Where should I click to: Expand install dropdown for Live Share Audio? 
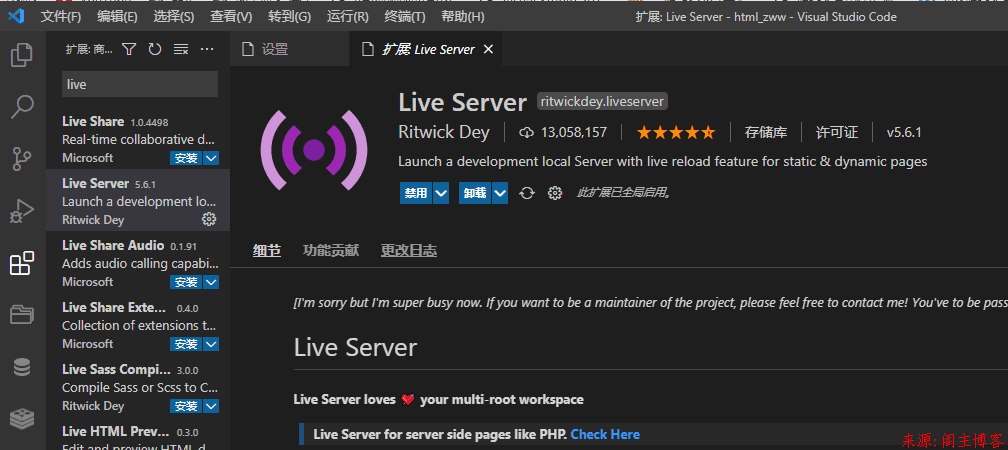pos(212,282)
